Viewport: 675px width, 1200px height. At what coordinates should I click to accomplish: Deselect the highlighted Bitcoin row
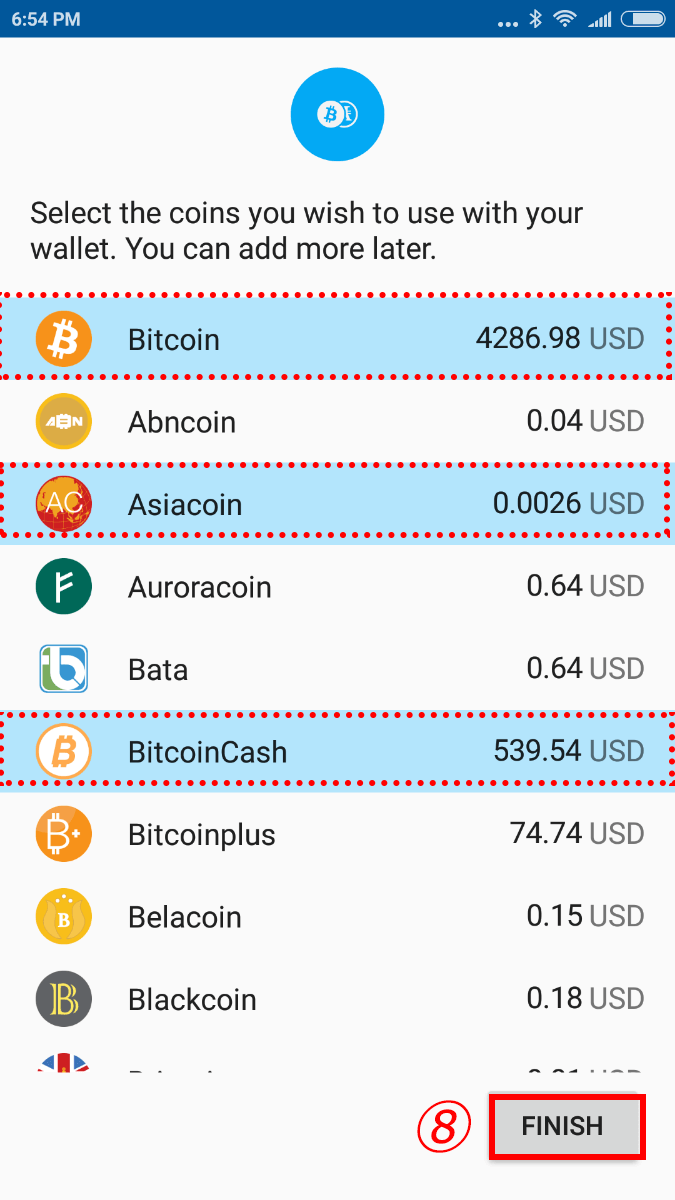[x=337, y=339]
